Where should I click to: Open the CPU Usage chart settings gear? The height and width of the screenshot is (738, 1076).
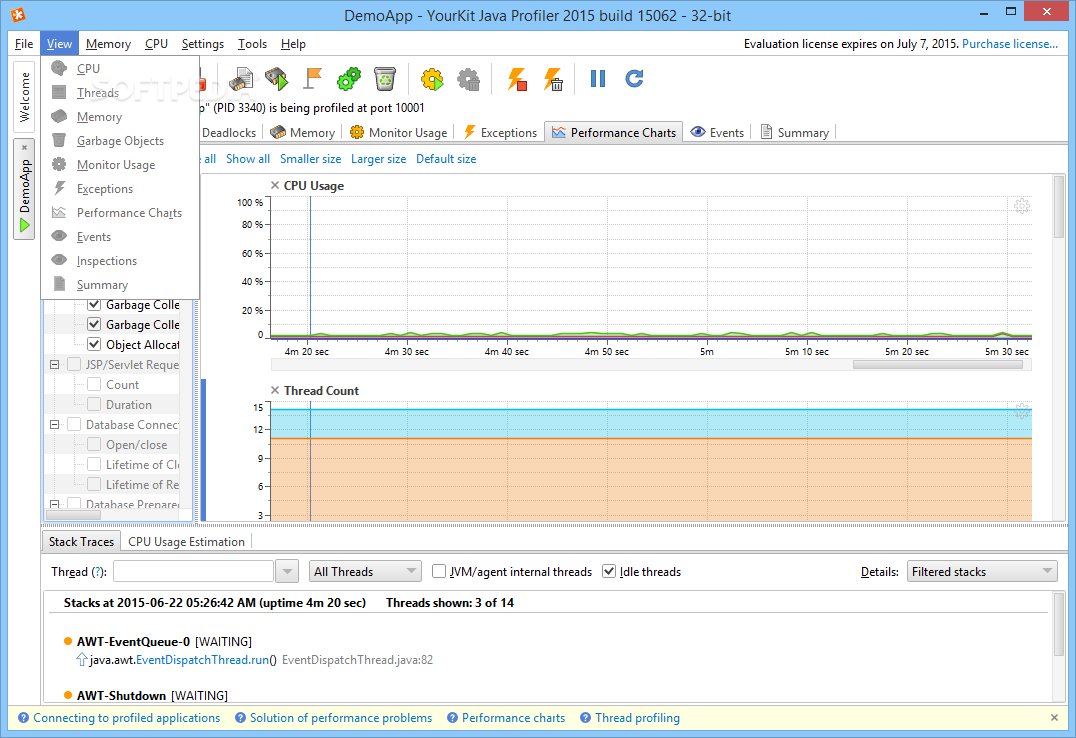tap(1022, 205)
